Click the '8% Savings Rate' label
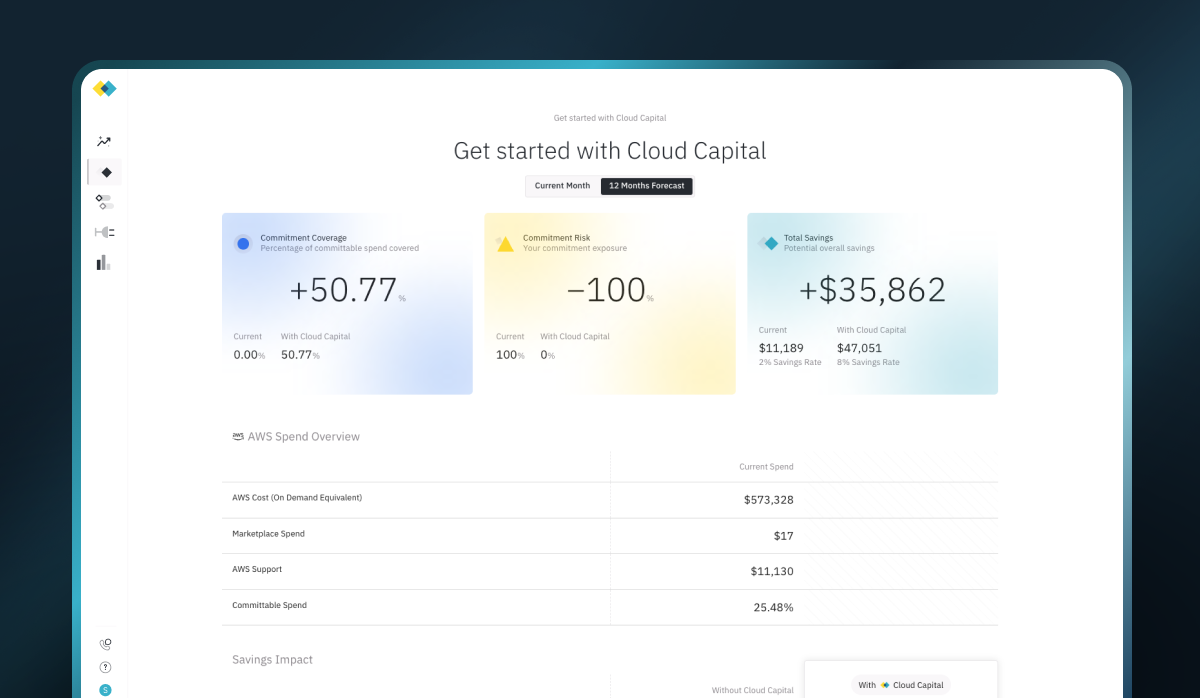 tap(868, 362)
